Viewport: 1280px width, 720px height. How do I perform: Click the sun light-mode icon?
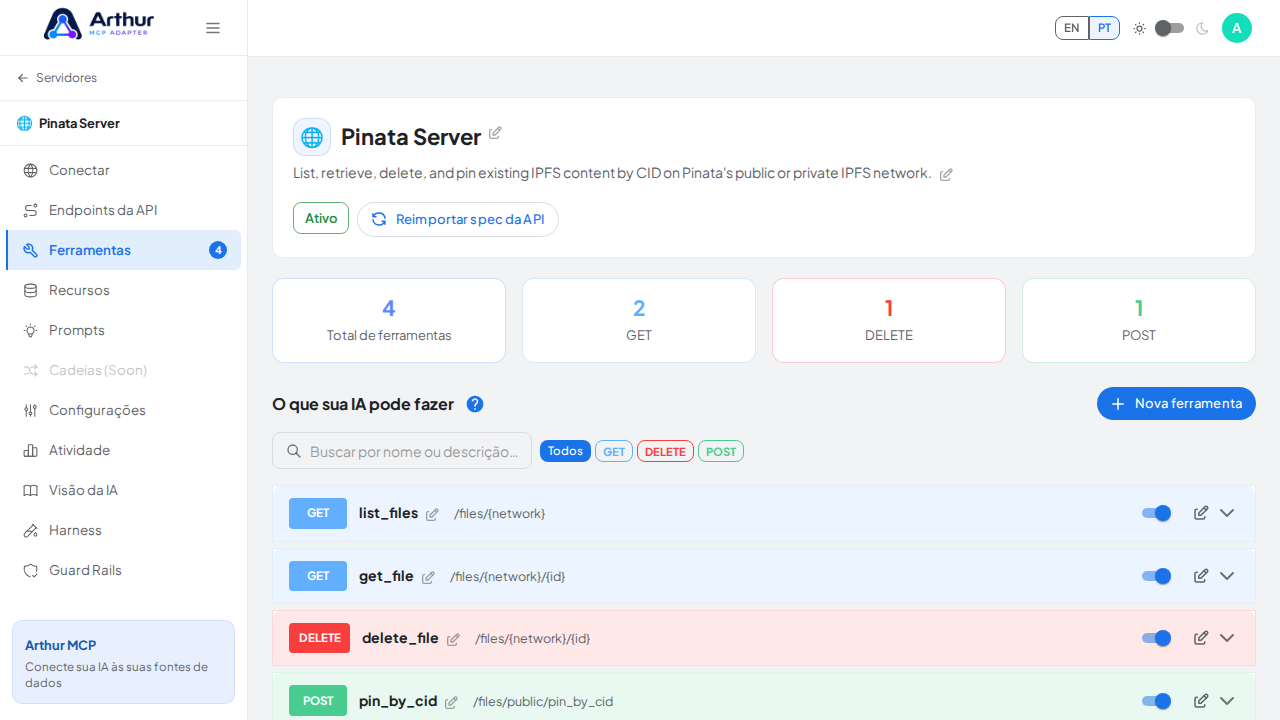click(x=1139, y=28)
